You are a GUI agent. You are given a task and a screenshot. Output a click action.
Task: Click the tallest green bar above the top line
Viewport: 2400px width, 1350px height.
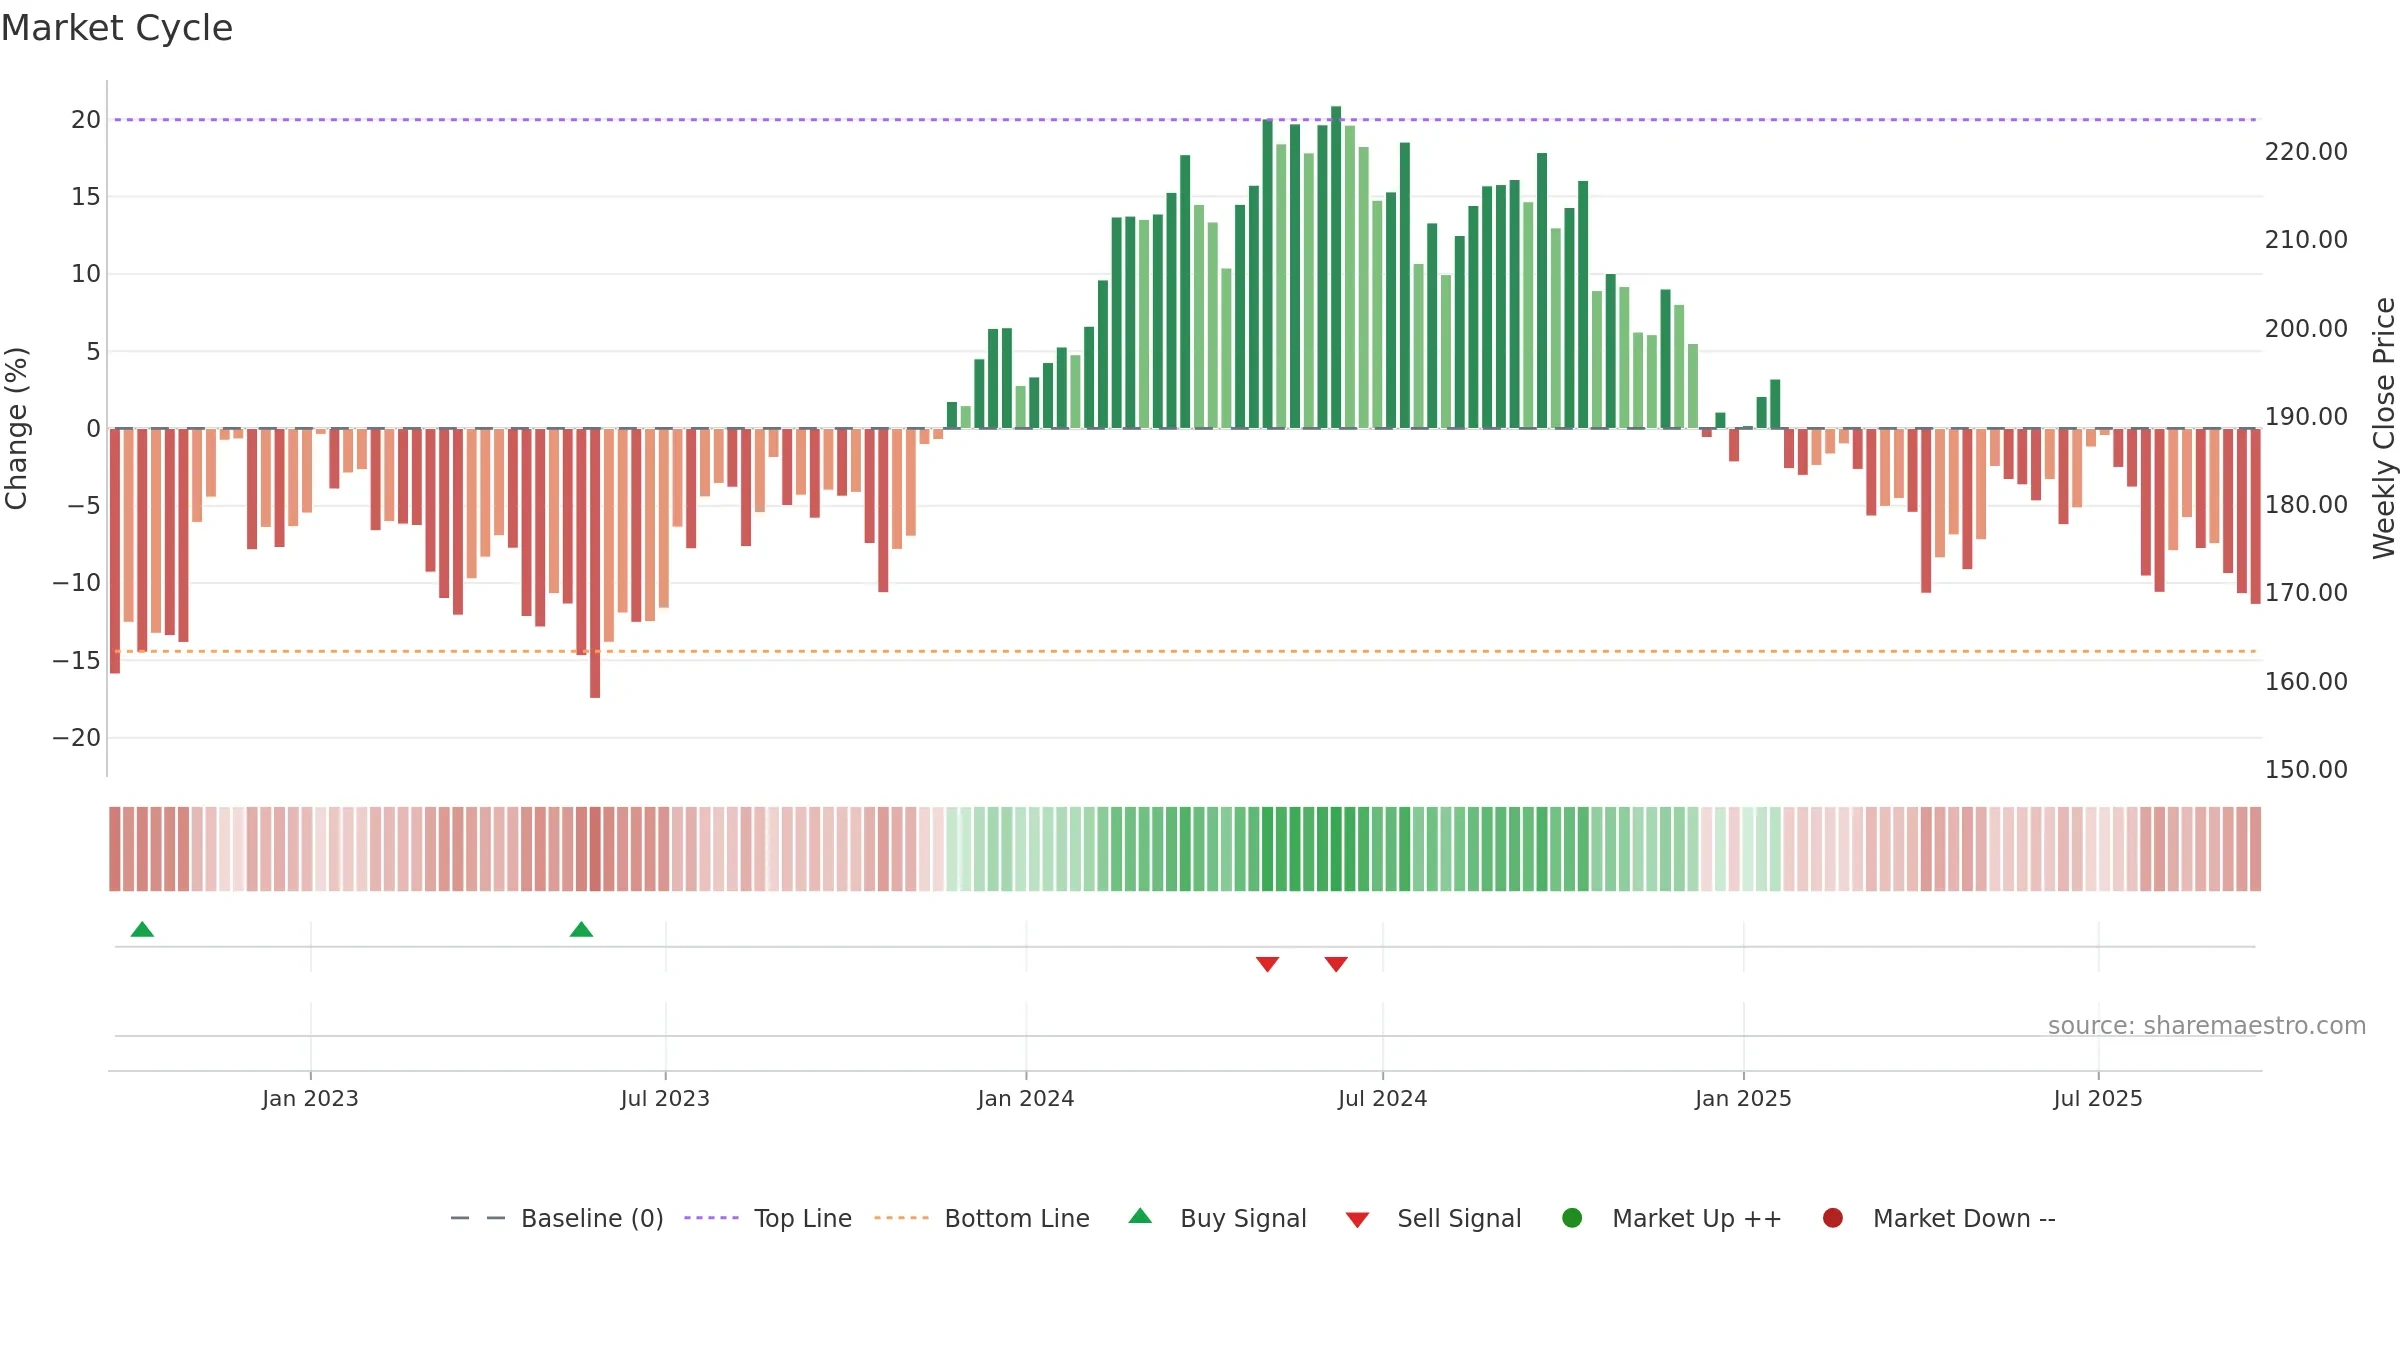[x=1336, y=267]
